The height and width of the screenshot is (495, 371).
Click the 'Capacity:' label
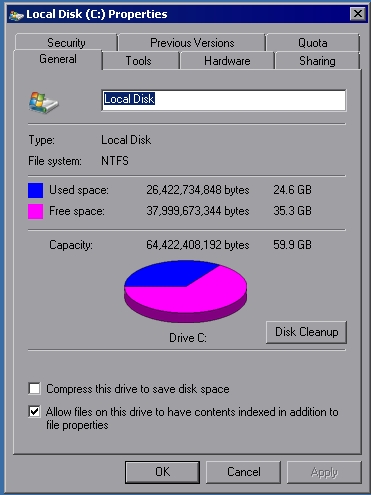71,245
